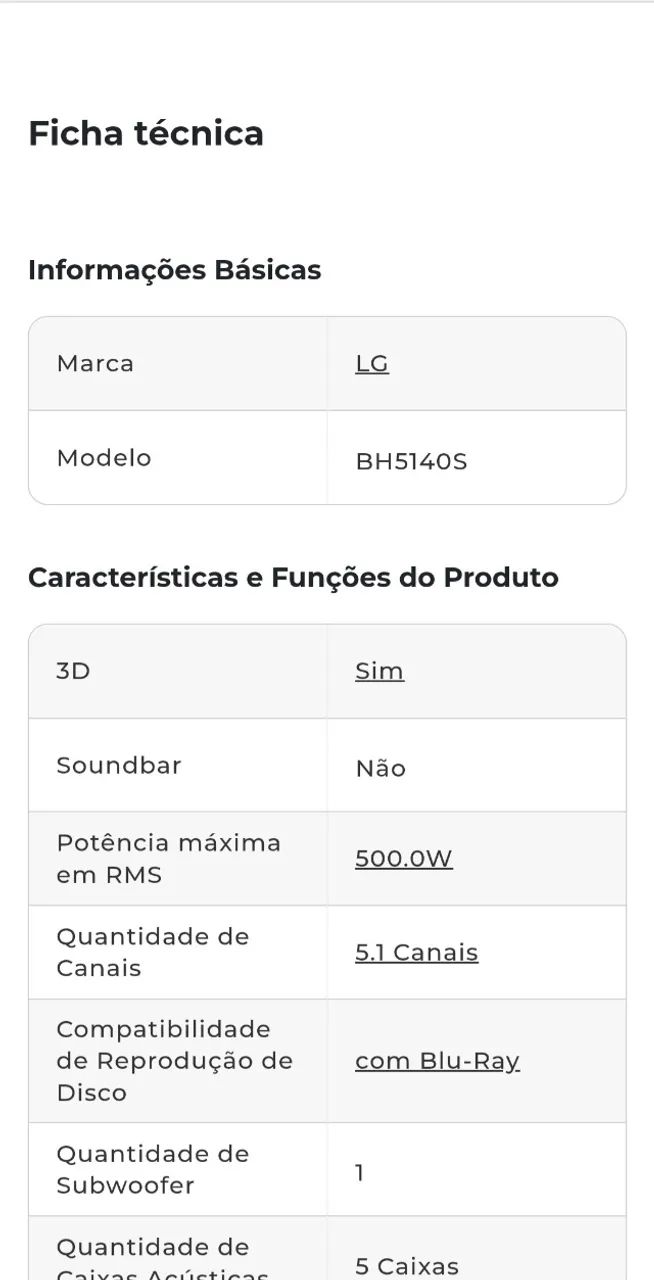This screenshot has height=1280, width=654.
Task: Click the Não value for Soundbar
Action: tap(380, 769)
